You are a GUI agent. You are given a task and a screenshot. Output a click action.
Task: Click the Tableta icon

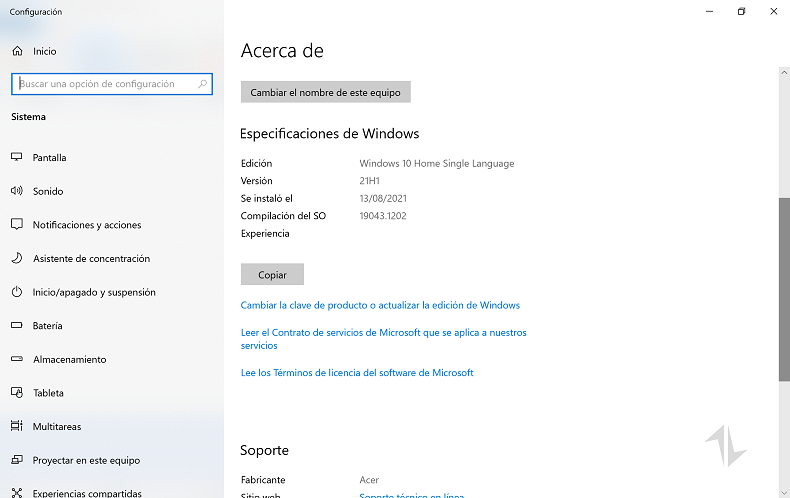click(x=17, y=392)
